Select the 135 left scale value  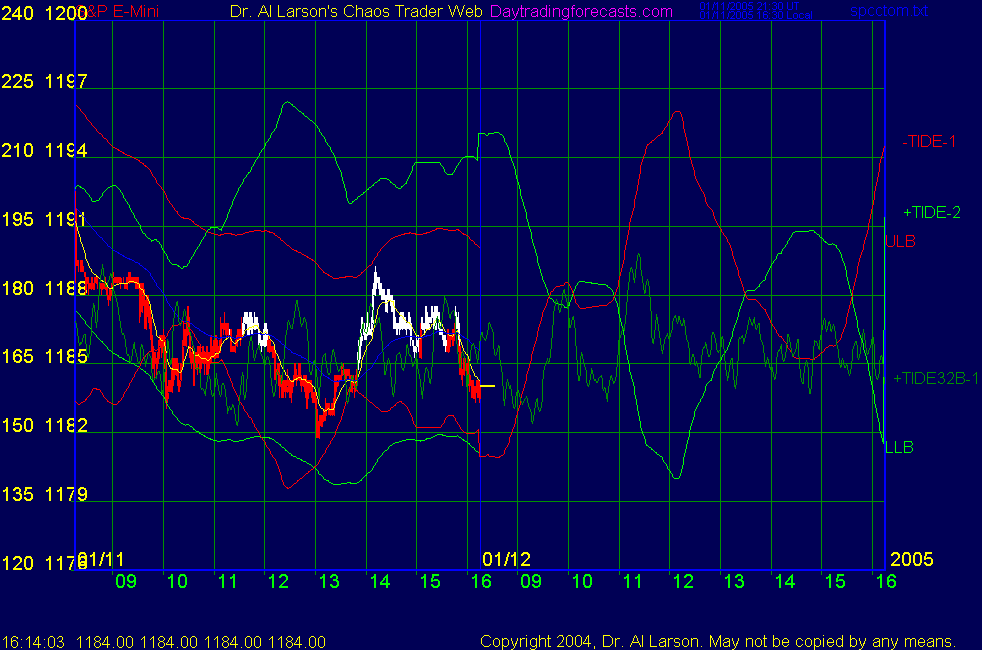point(19,495)
